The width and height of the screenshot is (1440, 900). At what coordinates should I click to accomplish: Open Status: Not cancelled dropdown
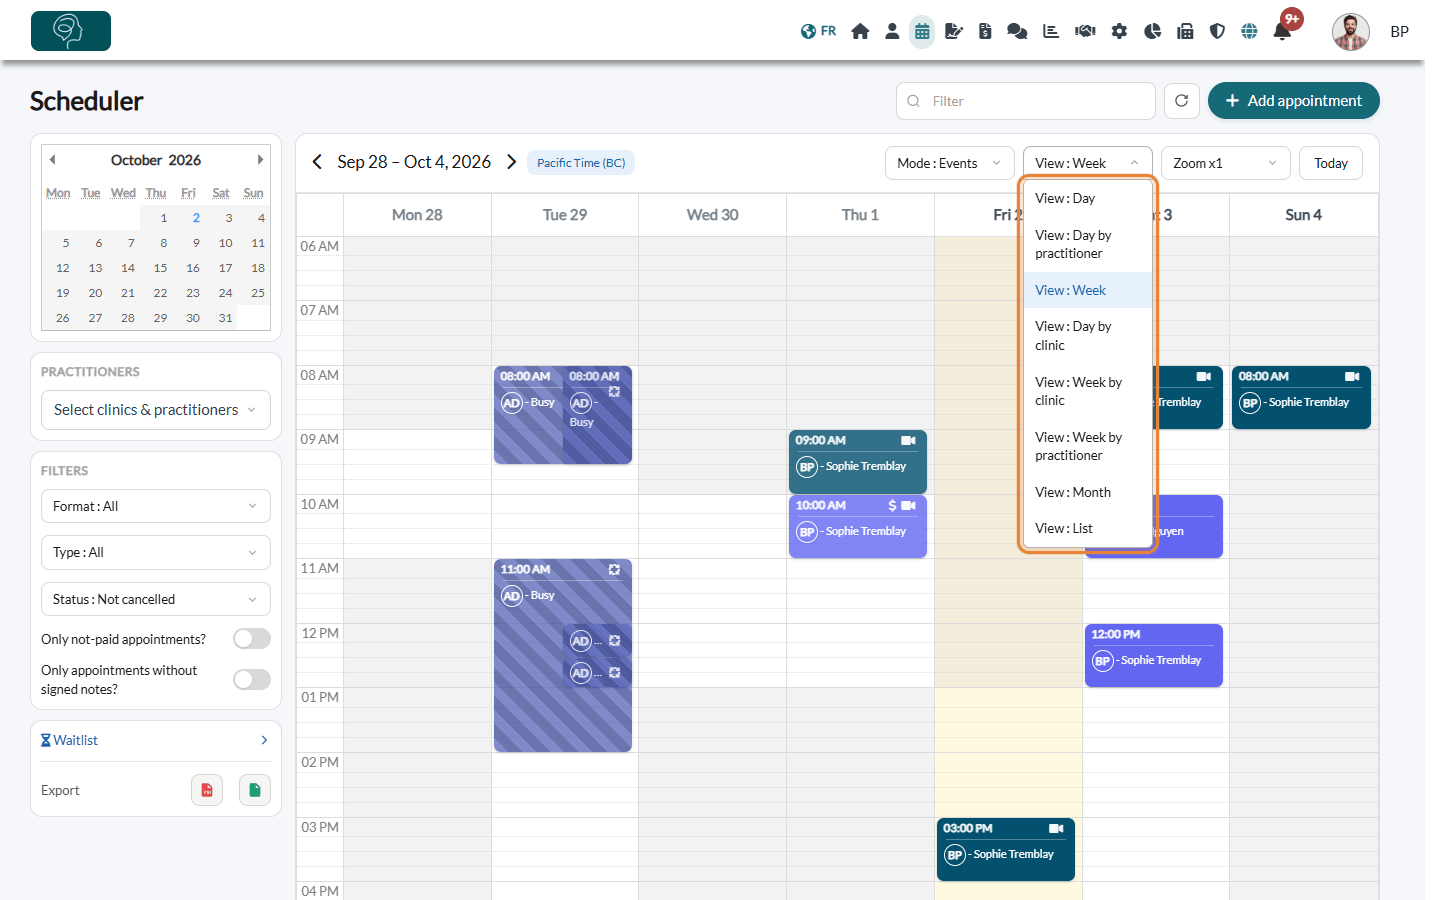pyautogui.click(x=156, y=599)
